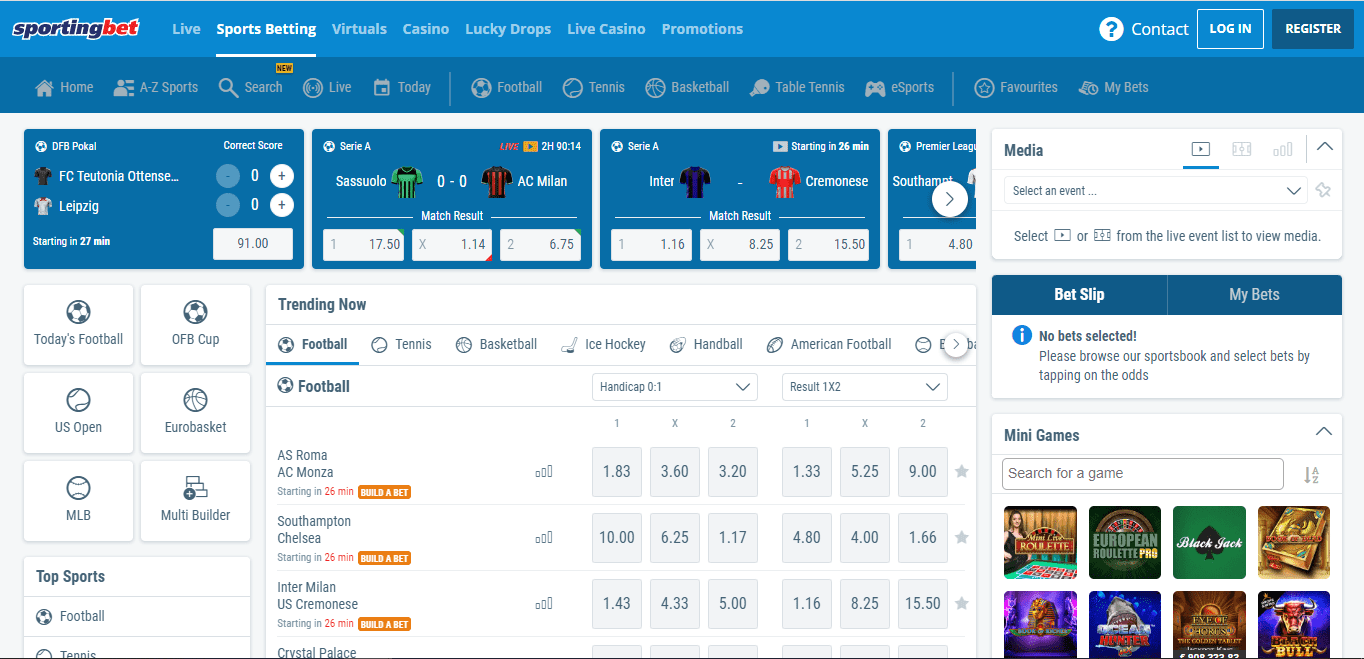Open Build a Bet for AS Roma

[385, 492]
